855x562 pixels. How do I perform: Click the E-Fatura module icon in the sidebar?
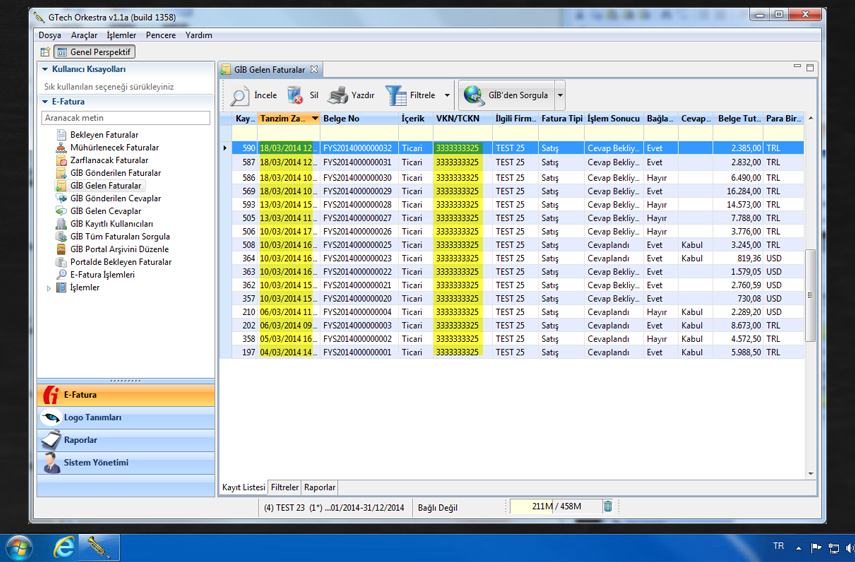(51, 395)
